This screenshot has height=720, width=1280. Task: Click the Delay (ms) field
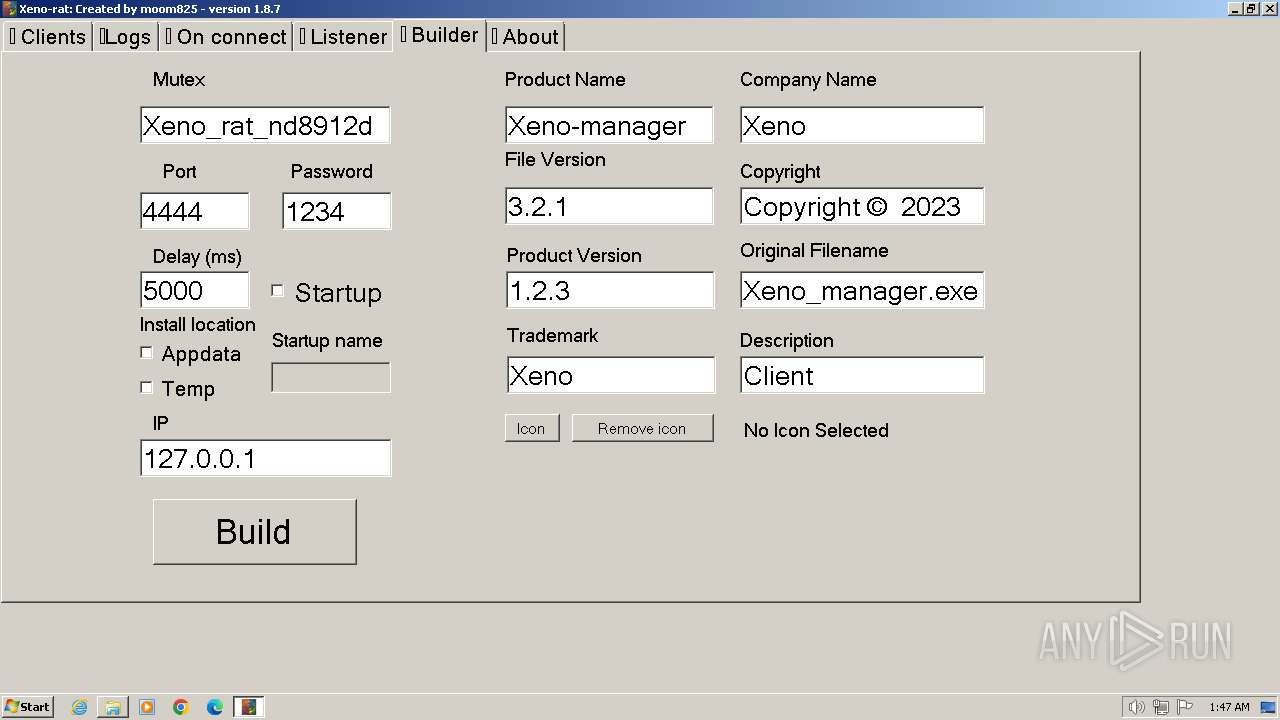coord(194,290)
